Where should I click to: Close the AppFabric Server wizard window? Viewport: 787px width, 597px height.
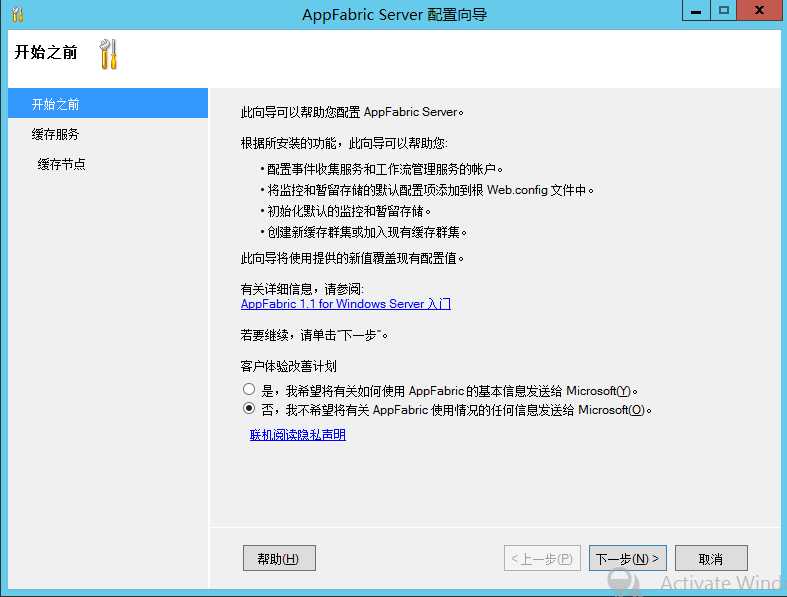759,10
